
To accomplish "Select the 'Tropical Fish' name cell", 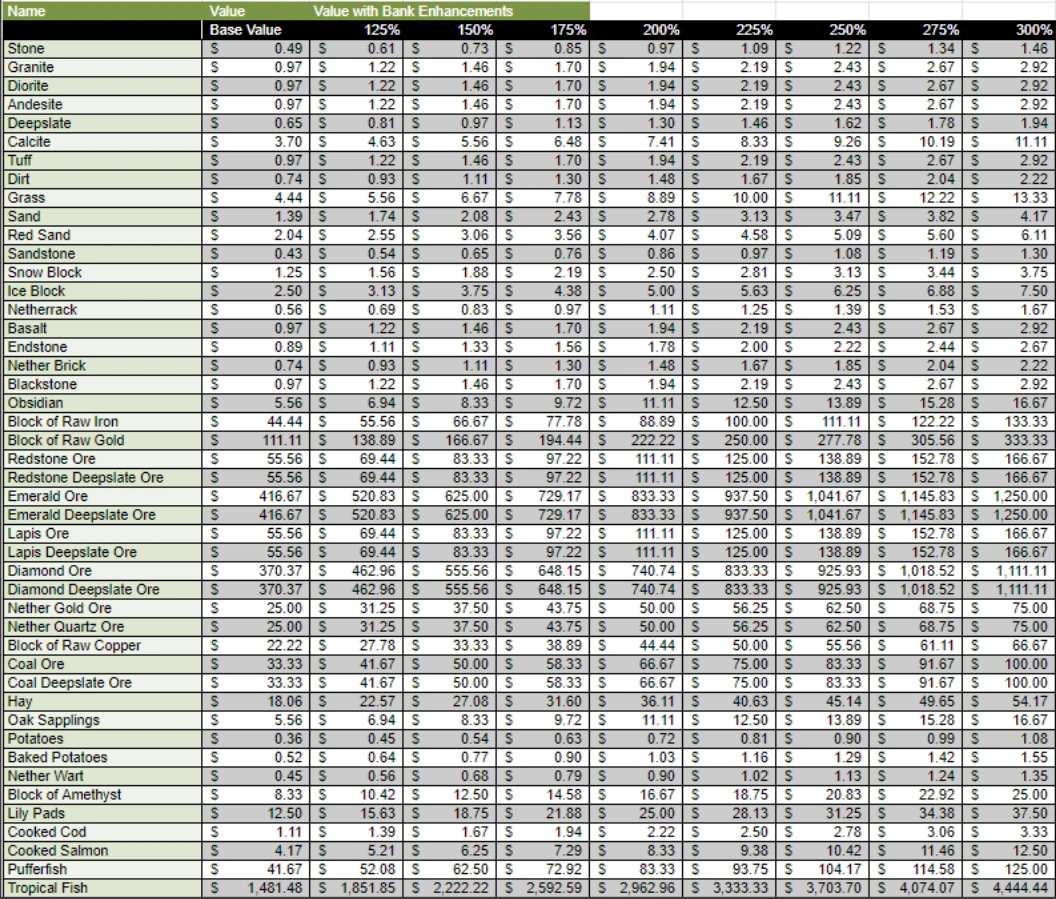I will click(102, 888).
